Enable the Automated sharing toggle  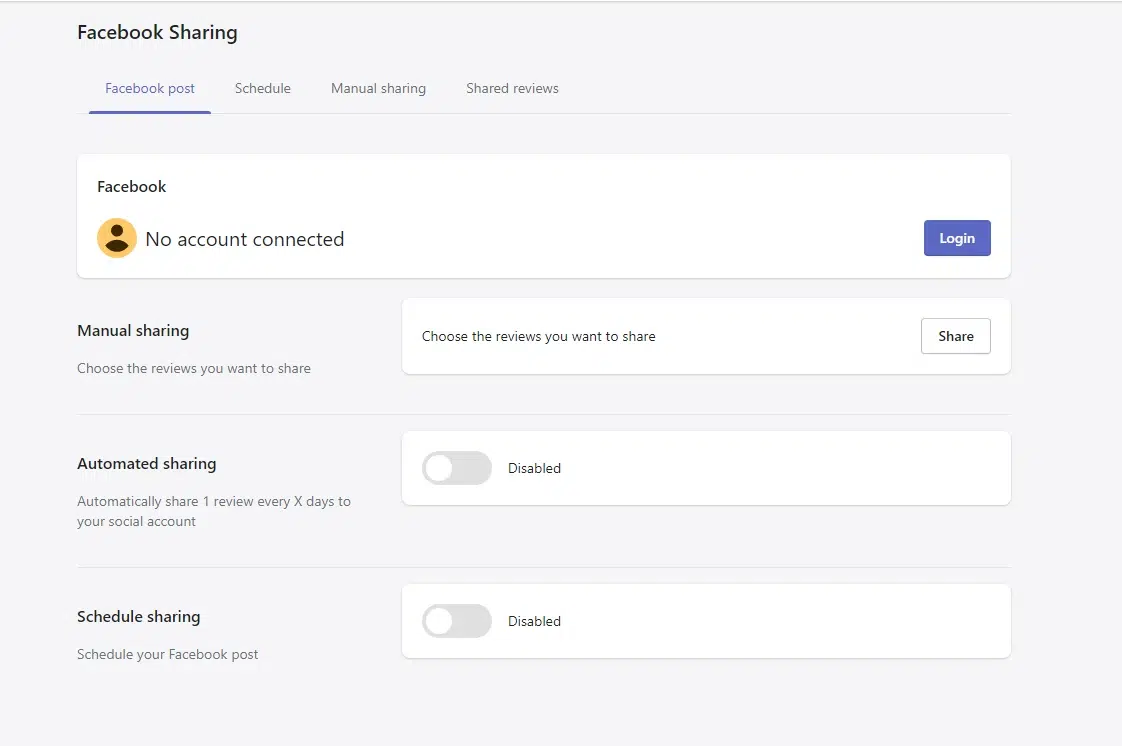[456, 468]
